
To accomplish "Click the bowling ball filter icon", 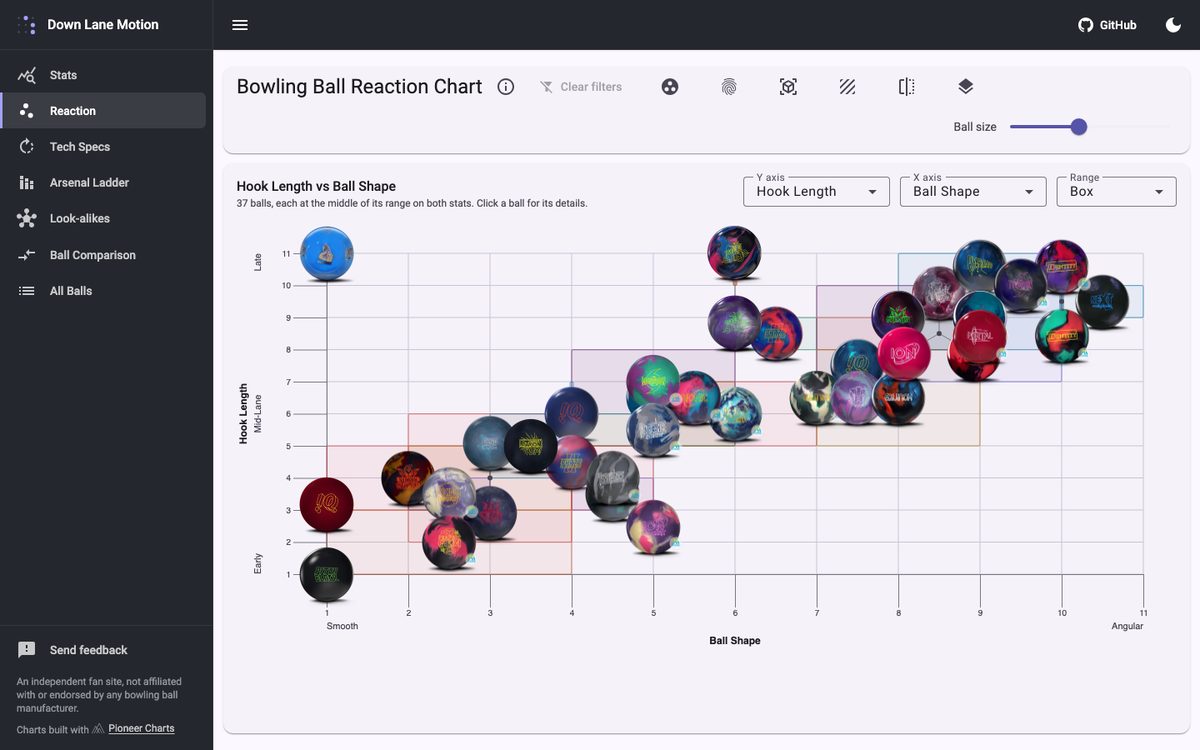I will pos(670,87).
